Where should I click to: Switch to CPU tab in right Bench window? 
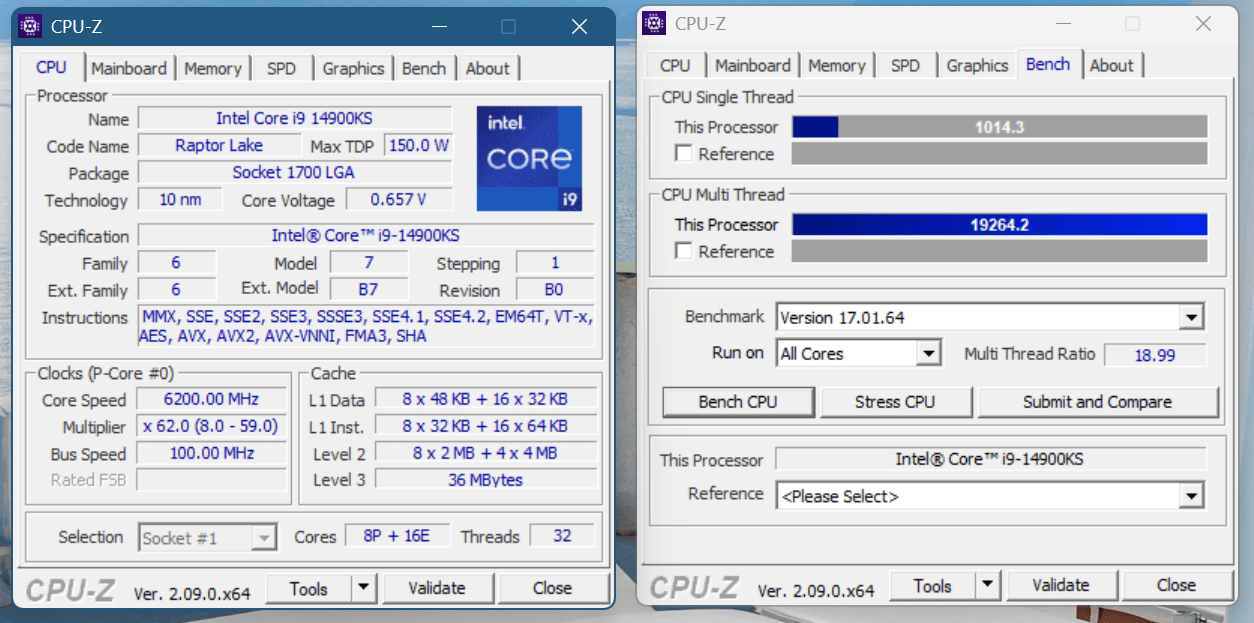pyautogui.click(x=675, y=65)
